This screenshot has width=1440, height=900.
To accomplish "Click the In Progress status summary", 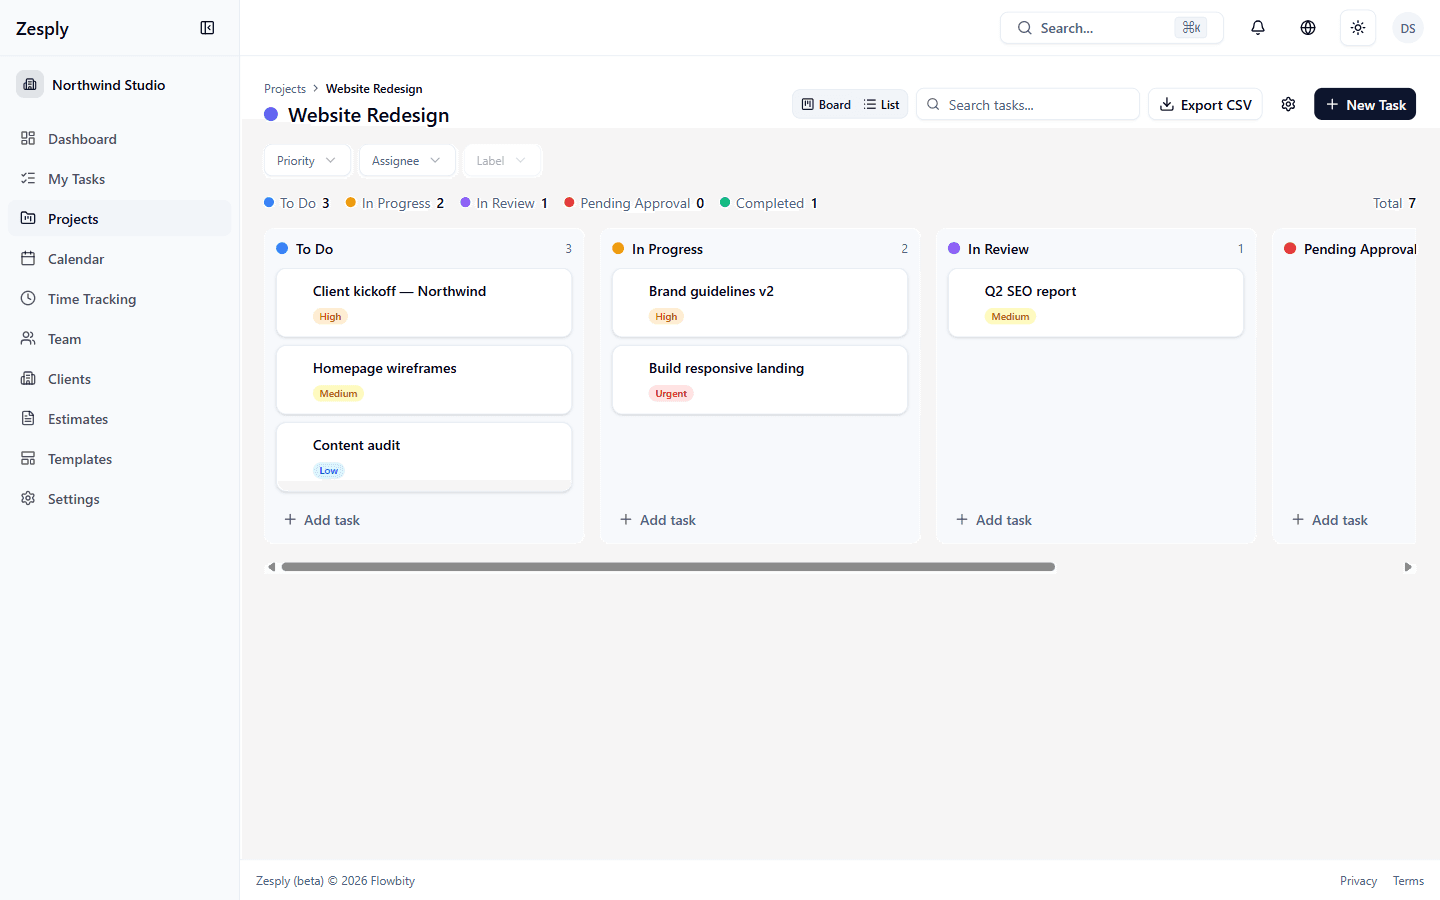I will tap(395, 203).
